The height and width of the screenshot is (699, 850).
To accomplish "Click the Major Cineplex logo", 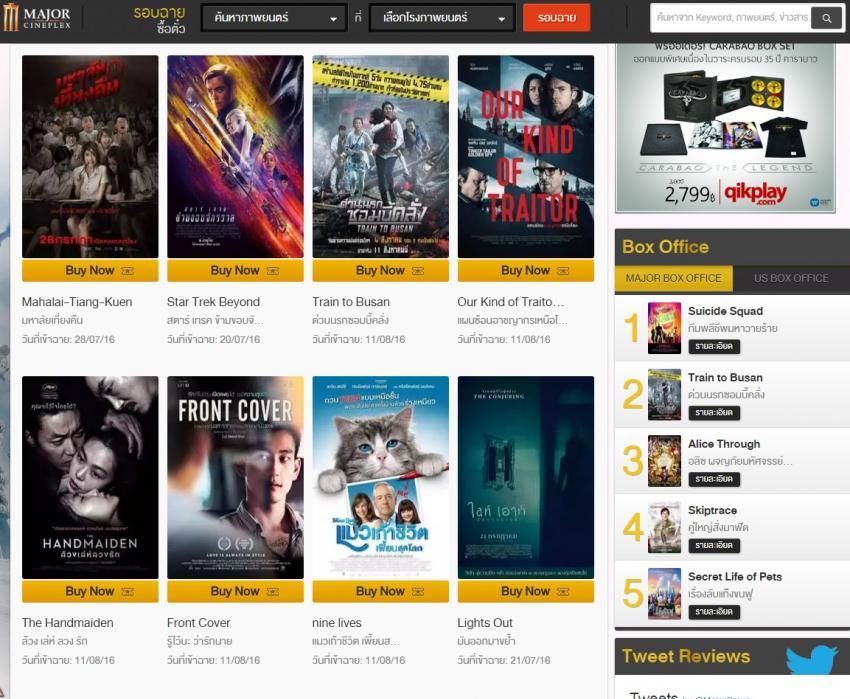I will 37,18.
